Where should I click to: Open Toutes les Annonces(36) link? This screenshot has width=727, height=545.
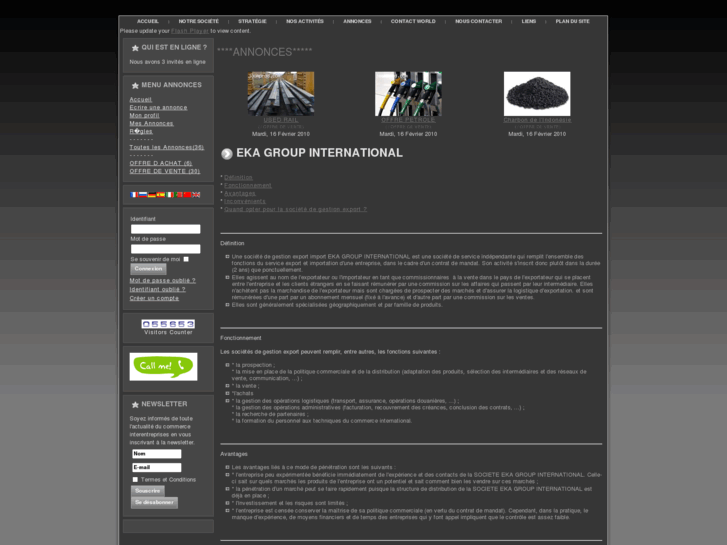click(166, 147)
